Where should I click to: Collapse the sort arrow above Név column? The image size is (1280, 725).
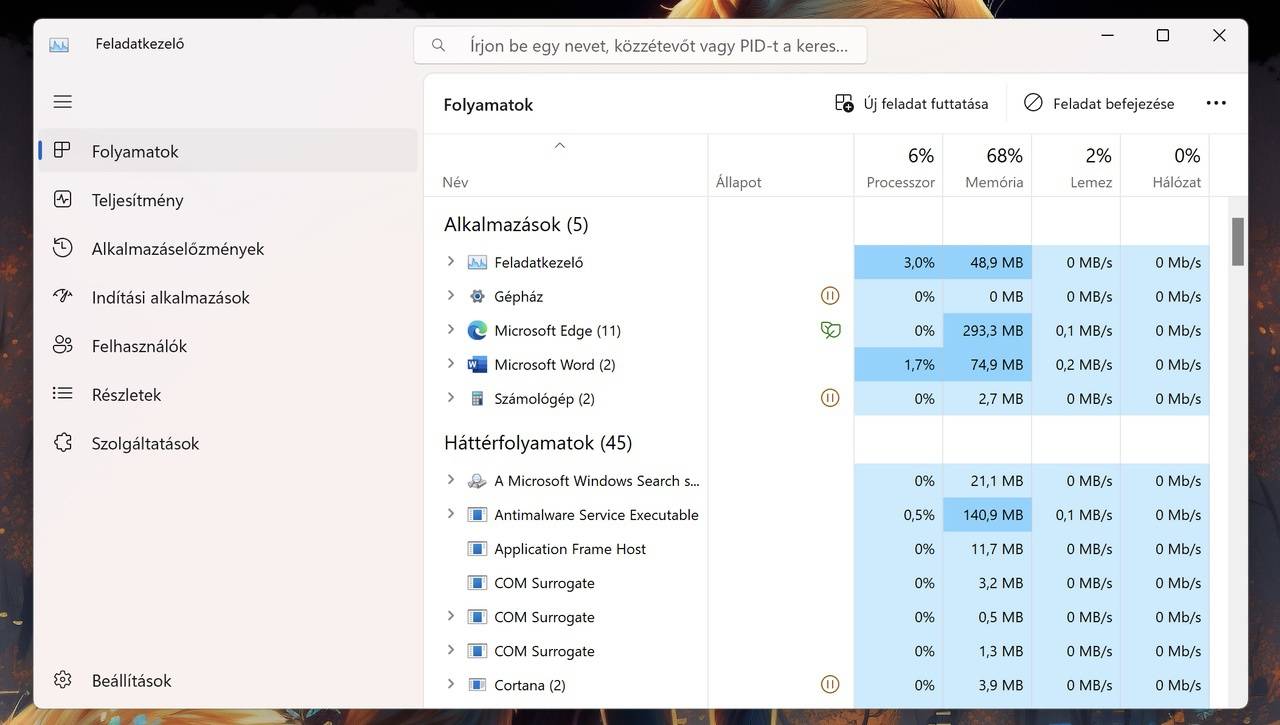pos(560,145)
